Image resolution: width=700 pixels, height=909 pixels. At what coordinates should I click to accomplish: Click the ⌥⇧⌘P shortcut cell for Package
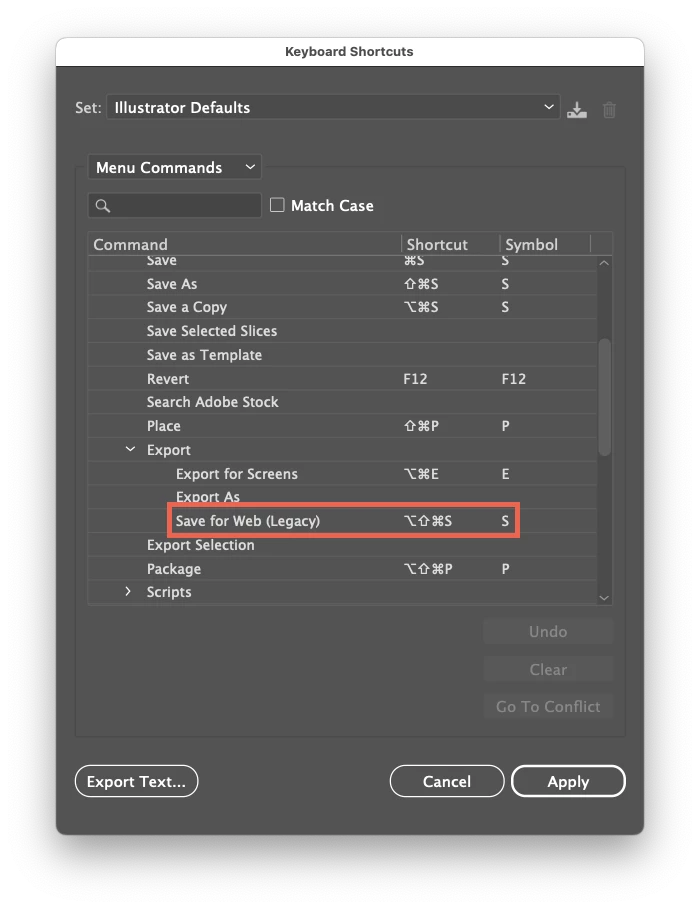pos(428,569)
